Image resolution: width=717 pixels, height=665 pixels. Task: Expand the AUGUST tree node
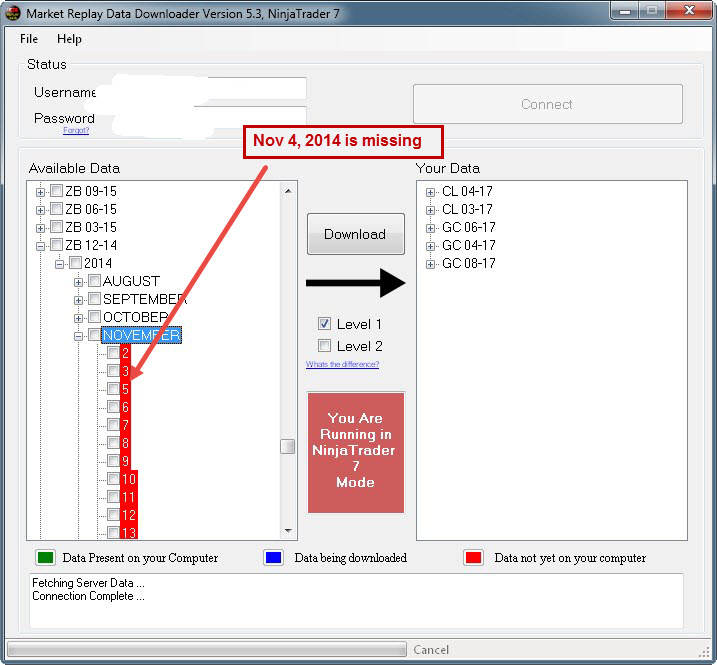[78, 282]
